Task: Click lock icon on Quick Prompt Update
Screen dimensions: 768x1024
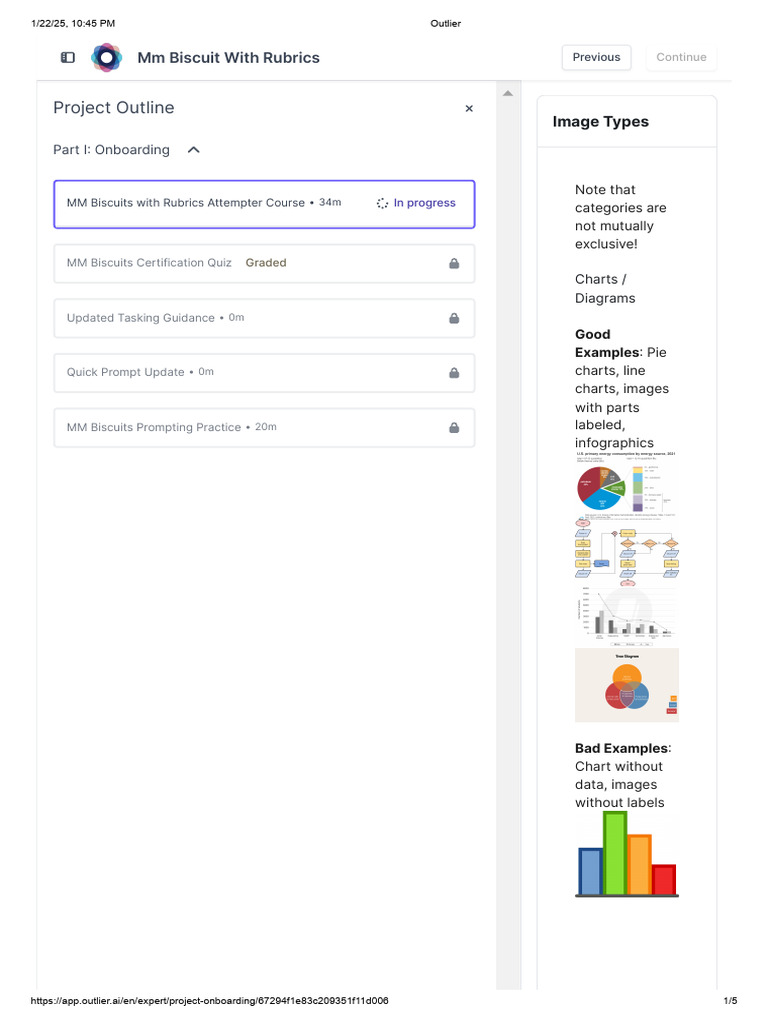Action: (454, 373)
